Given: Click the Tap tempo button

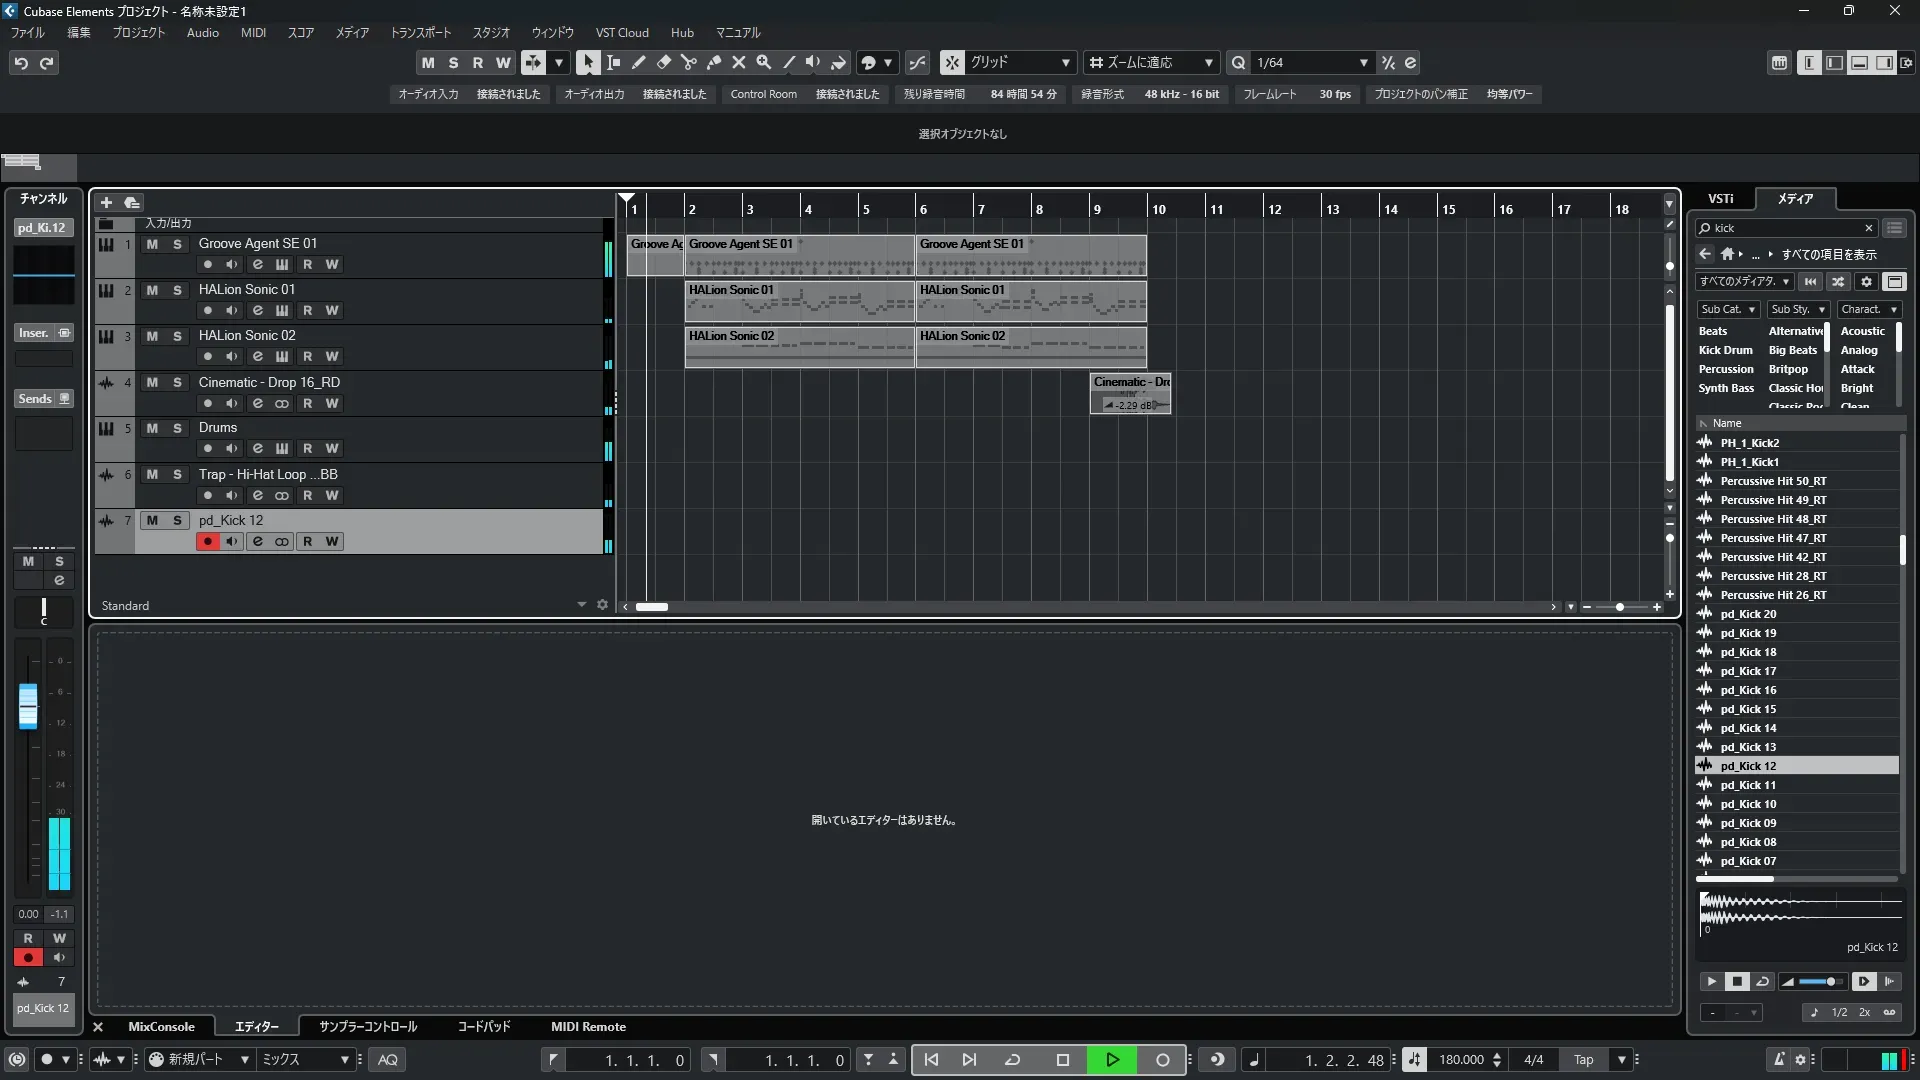Looking at the screenshot, I should coord(1583,1060).
